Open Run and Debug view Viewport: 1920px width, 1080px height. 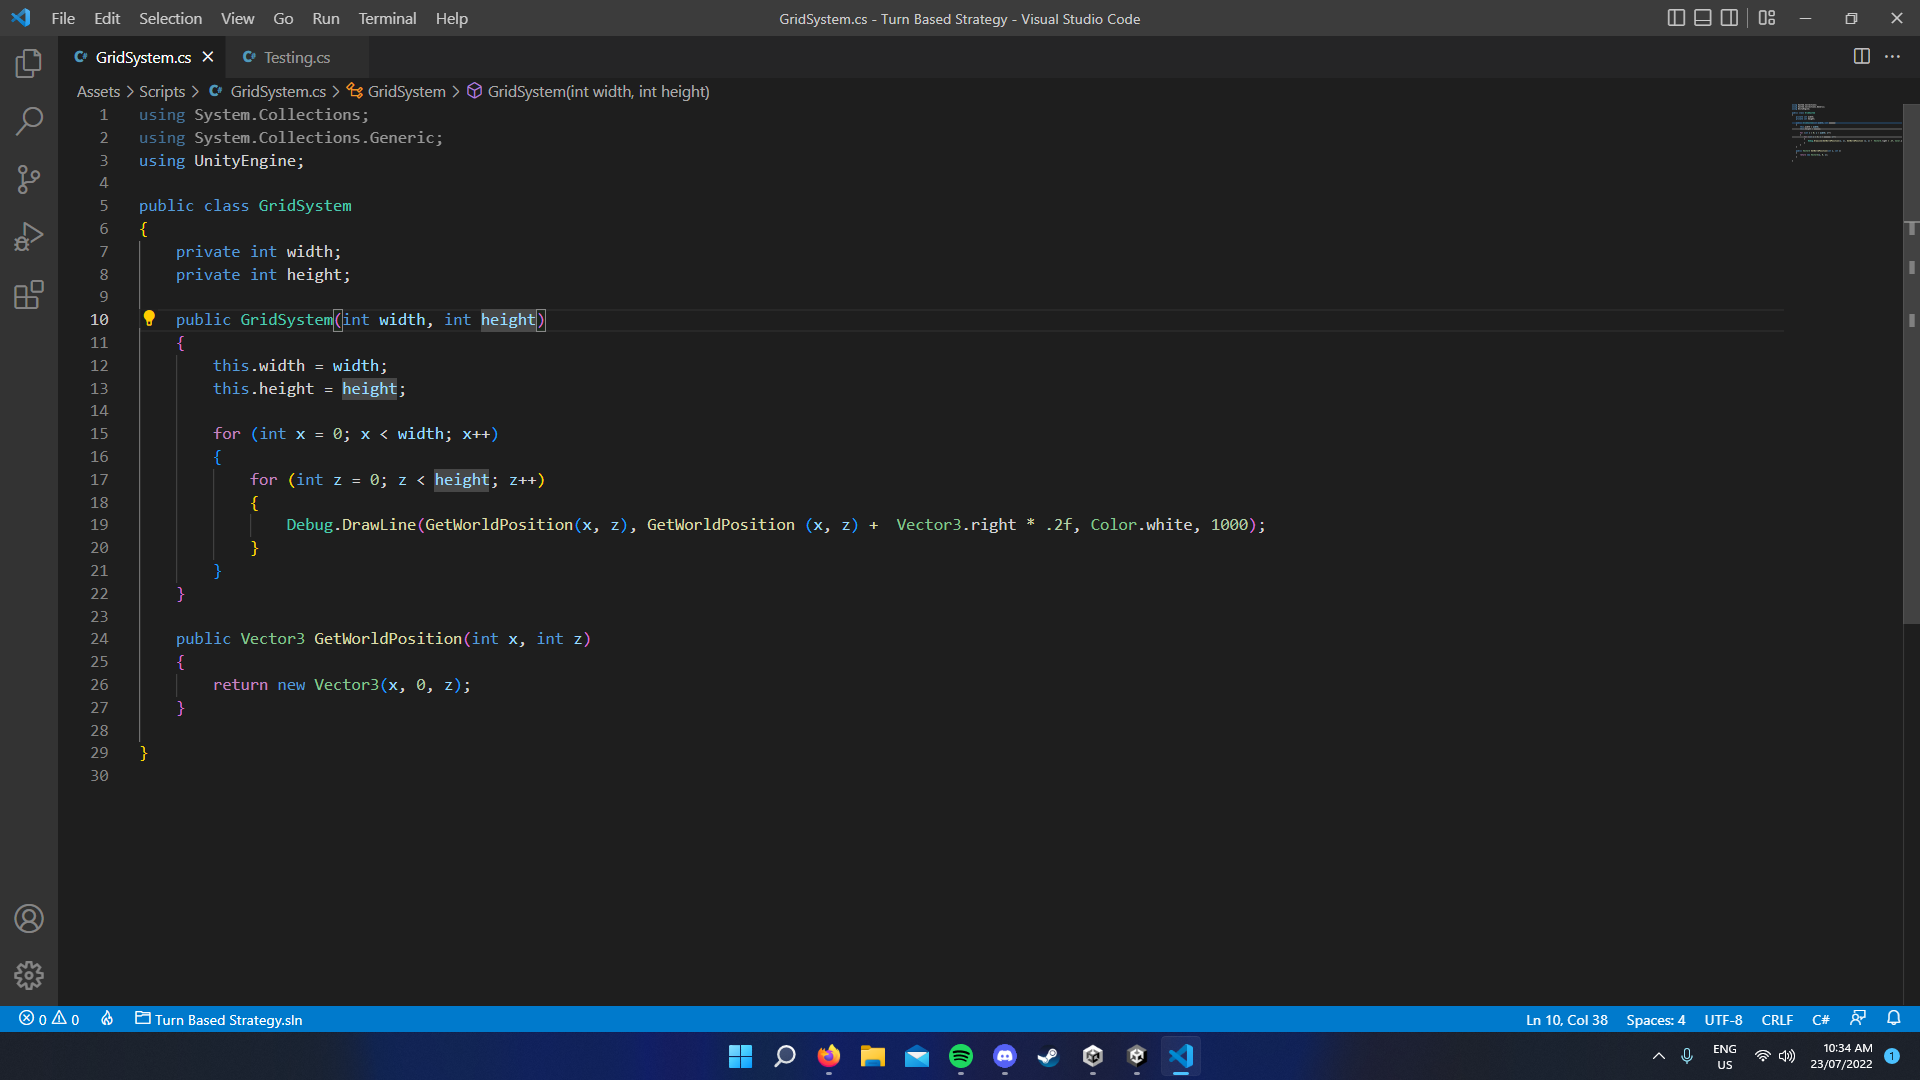click(29, 237)
